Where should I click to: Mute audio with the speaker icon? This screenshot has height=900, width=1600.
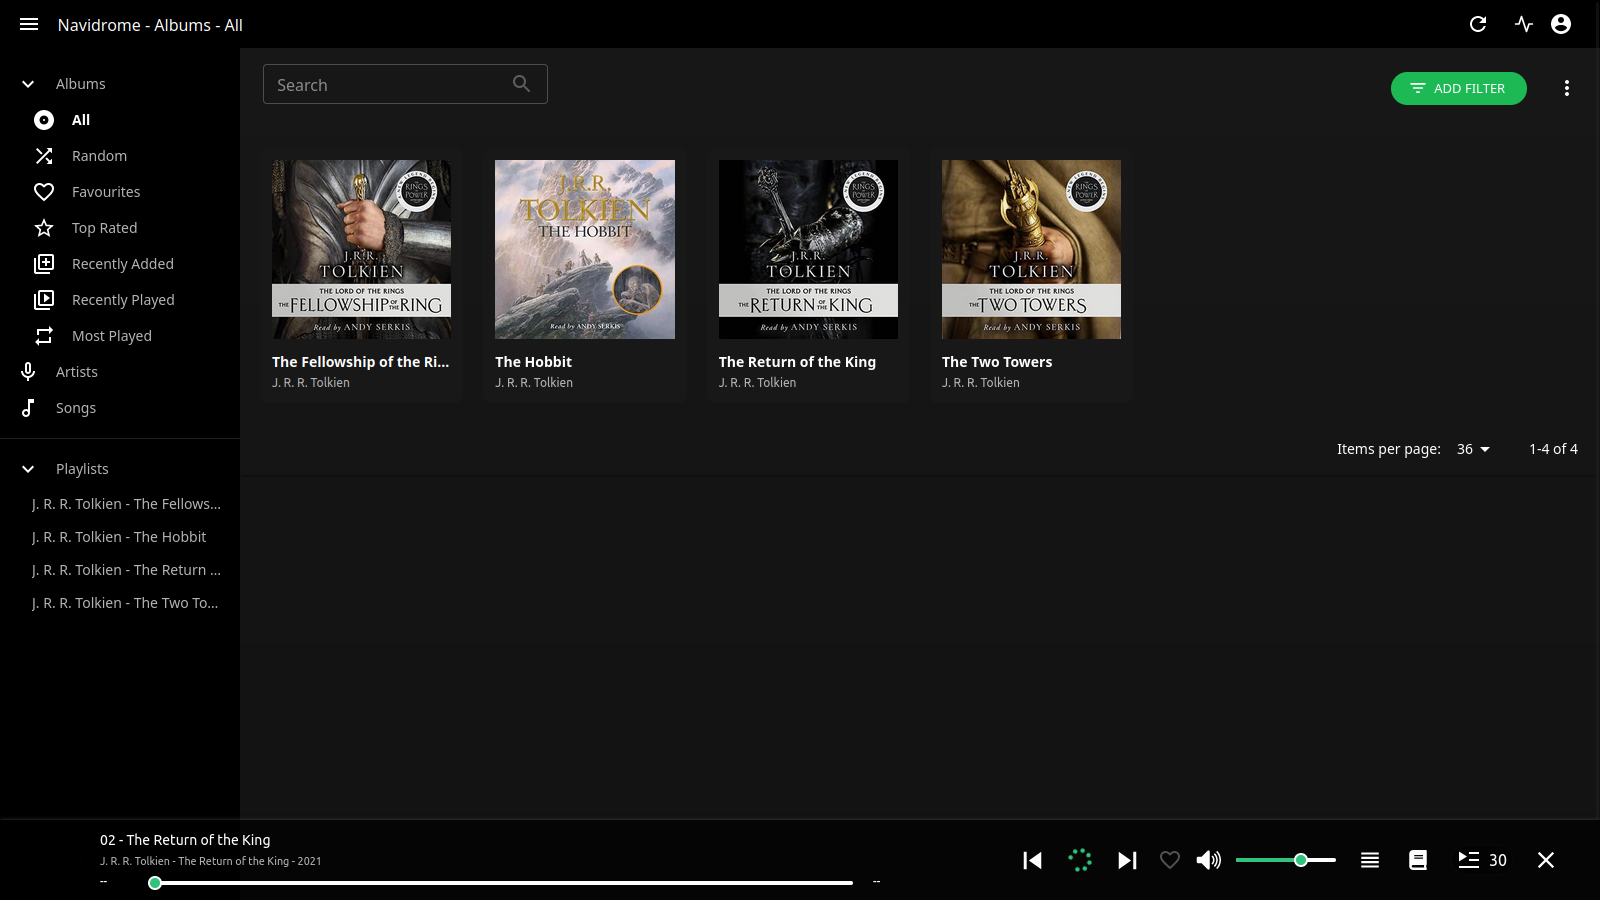pyautogui.click(x=1208, y=860)
